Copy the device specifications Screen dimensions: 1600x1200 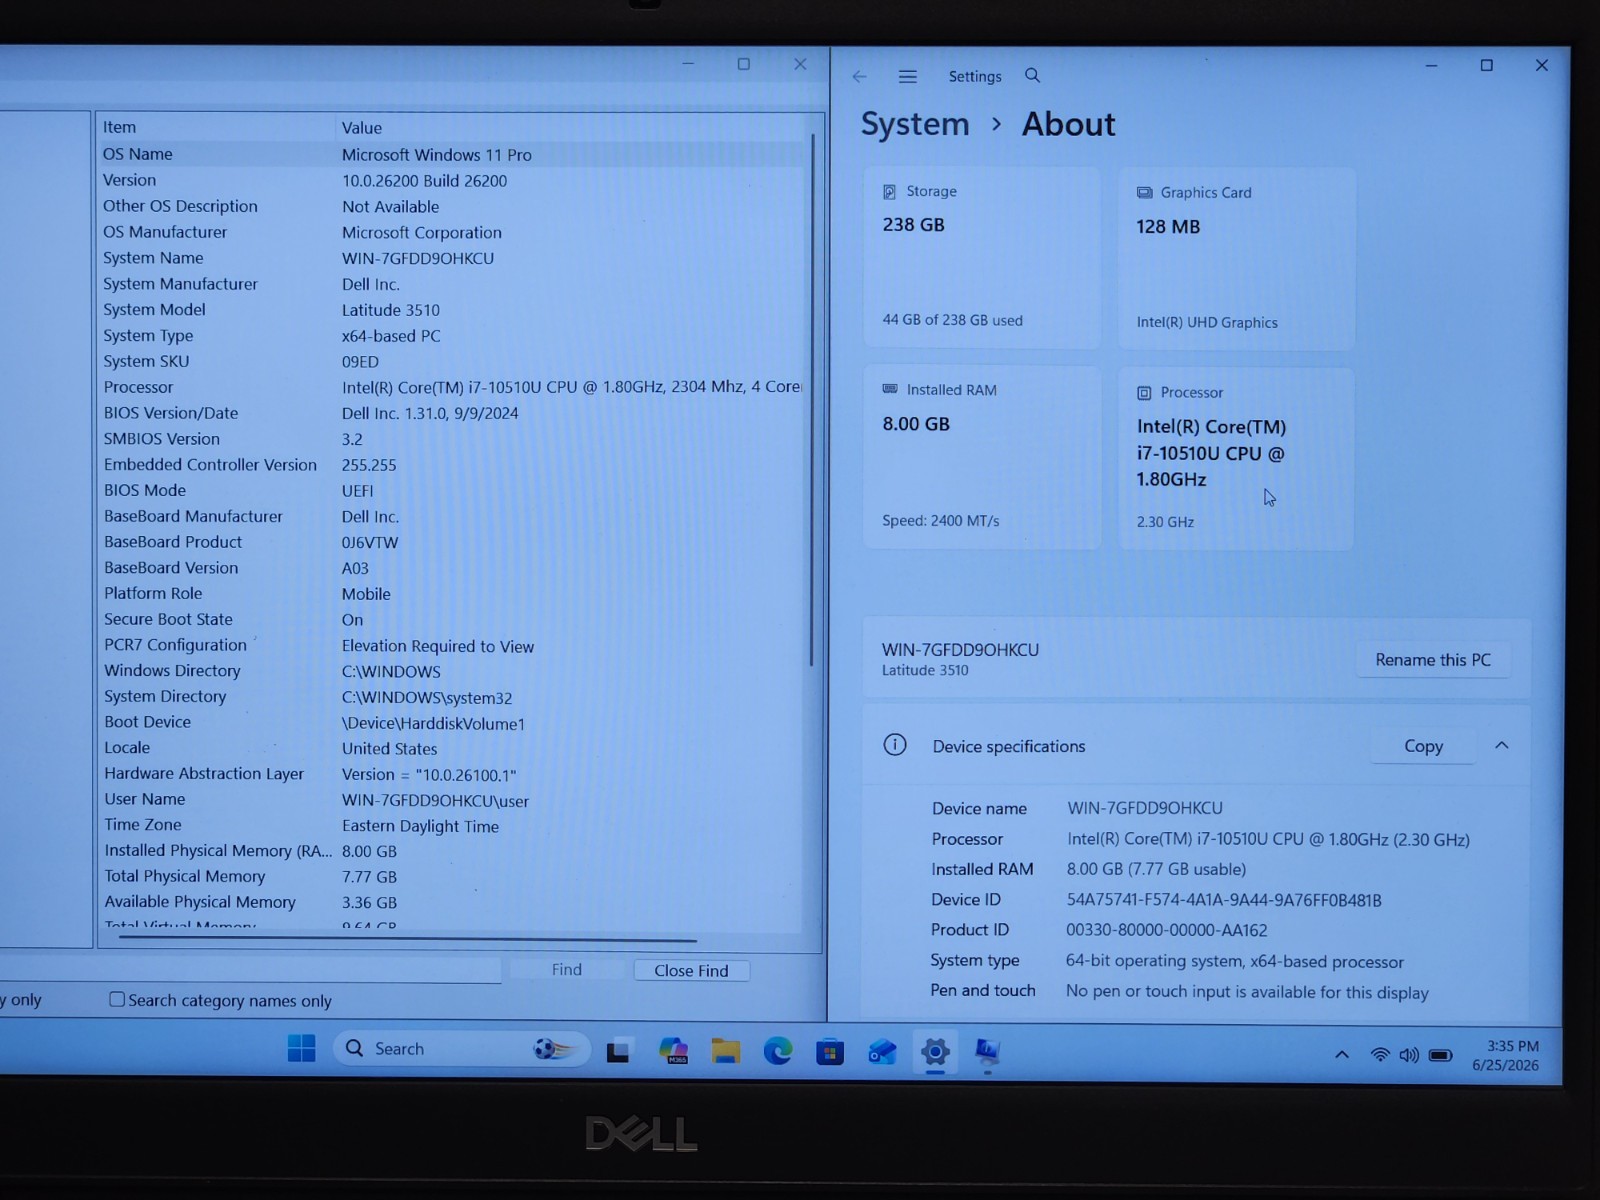(x=1423, y=746)
